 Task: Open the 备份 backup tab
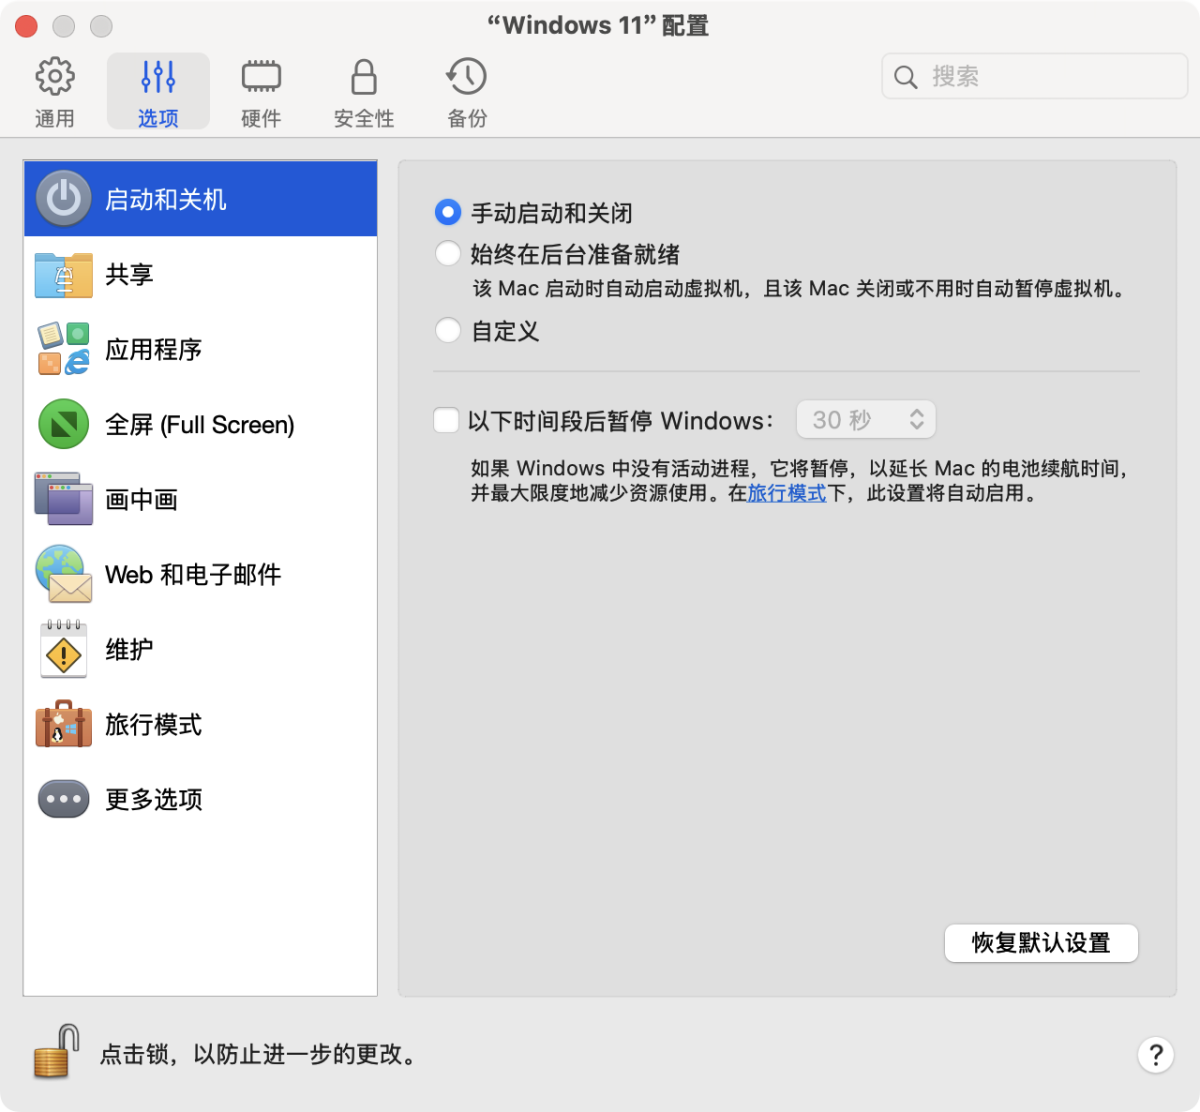[467, 93]
